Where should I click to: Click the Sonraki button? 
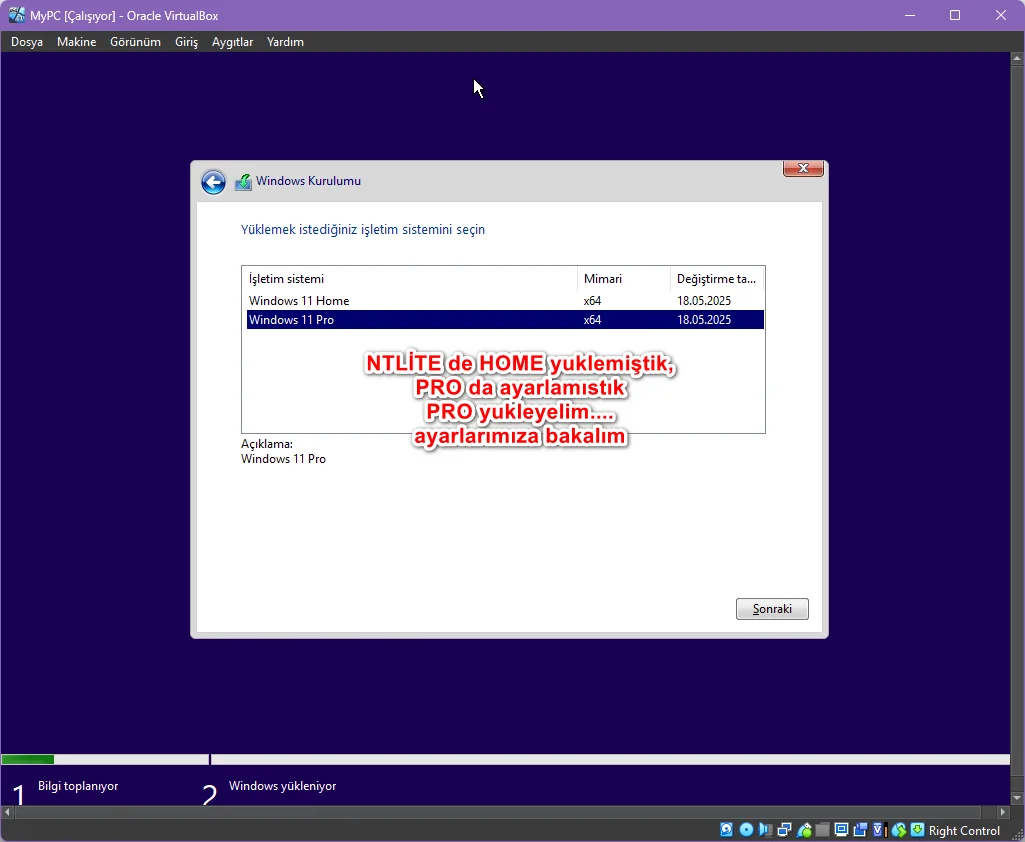pos(772,609)
